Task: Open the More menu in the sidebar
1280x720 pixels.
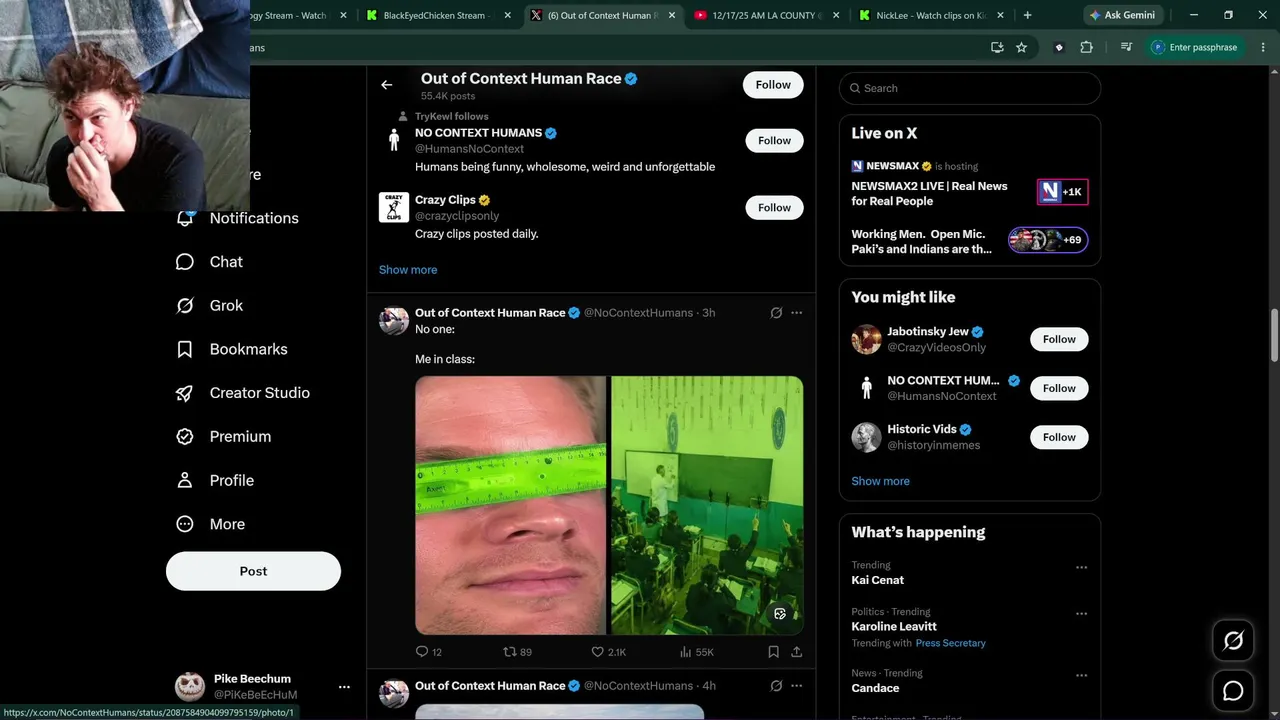Action: click(x=211, y=524)
